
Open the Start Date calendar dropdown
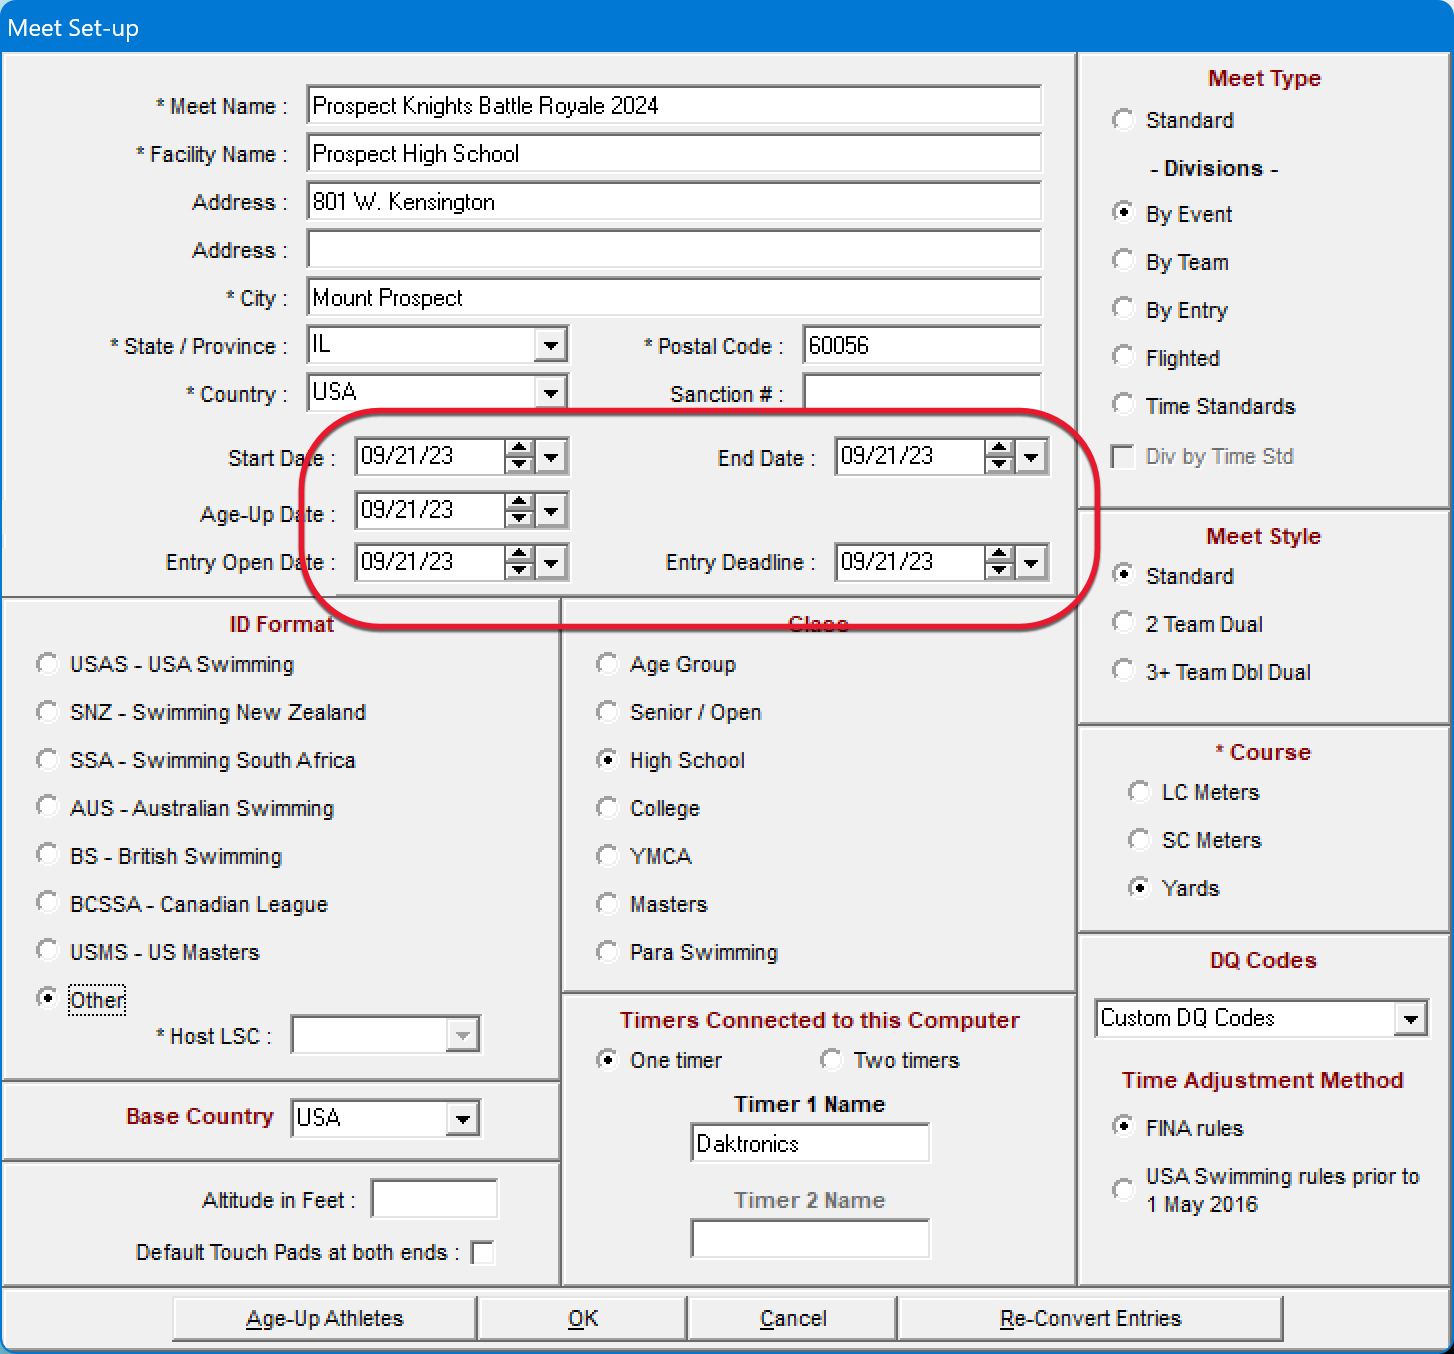pyautogui.click(x=551, y=456)
